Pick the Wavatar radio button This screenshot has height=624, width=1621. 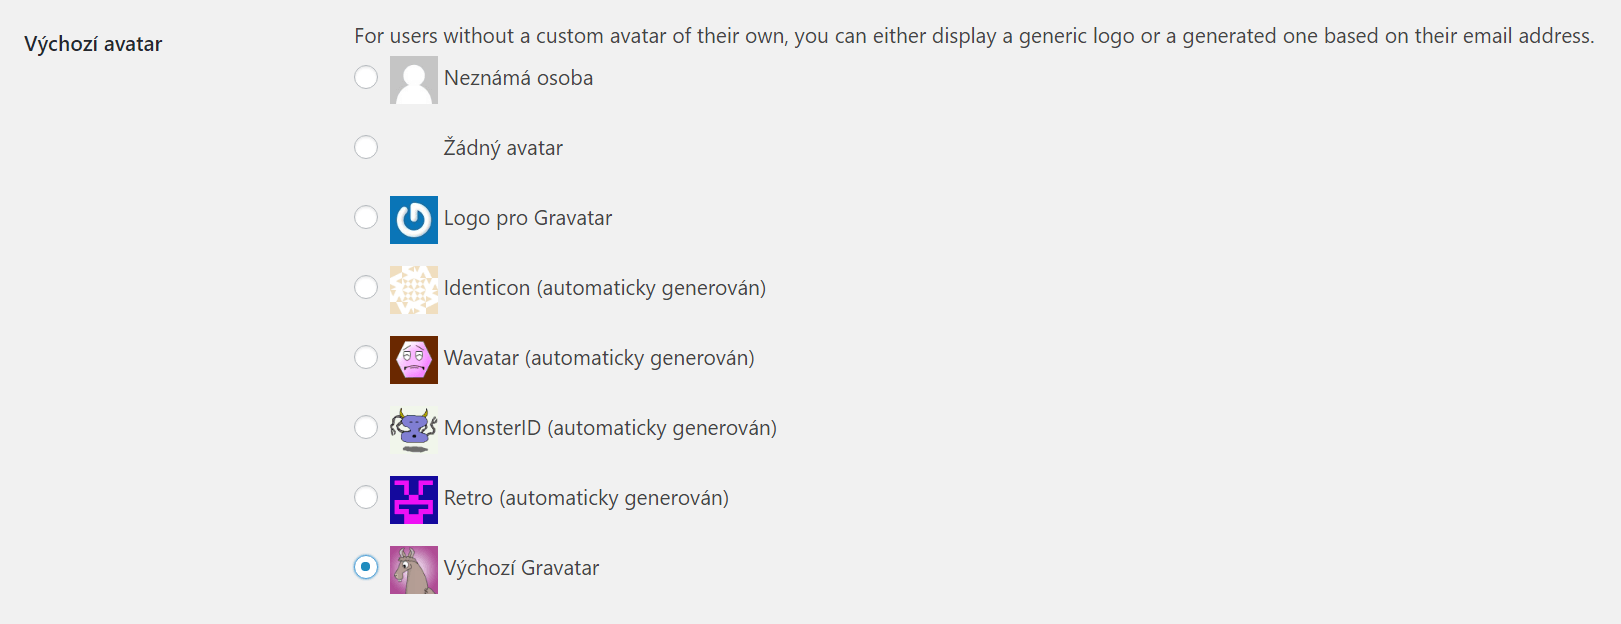[x=366, y=357]
